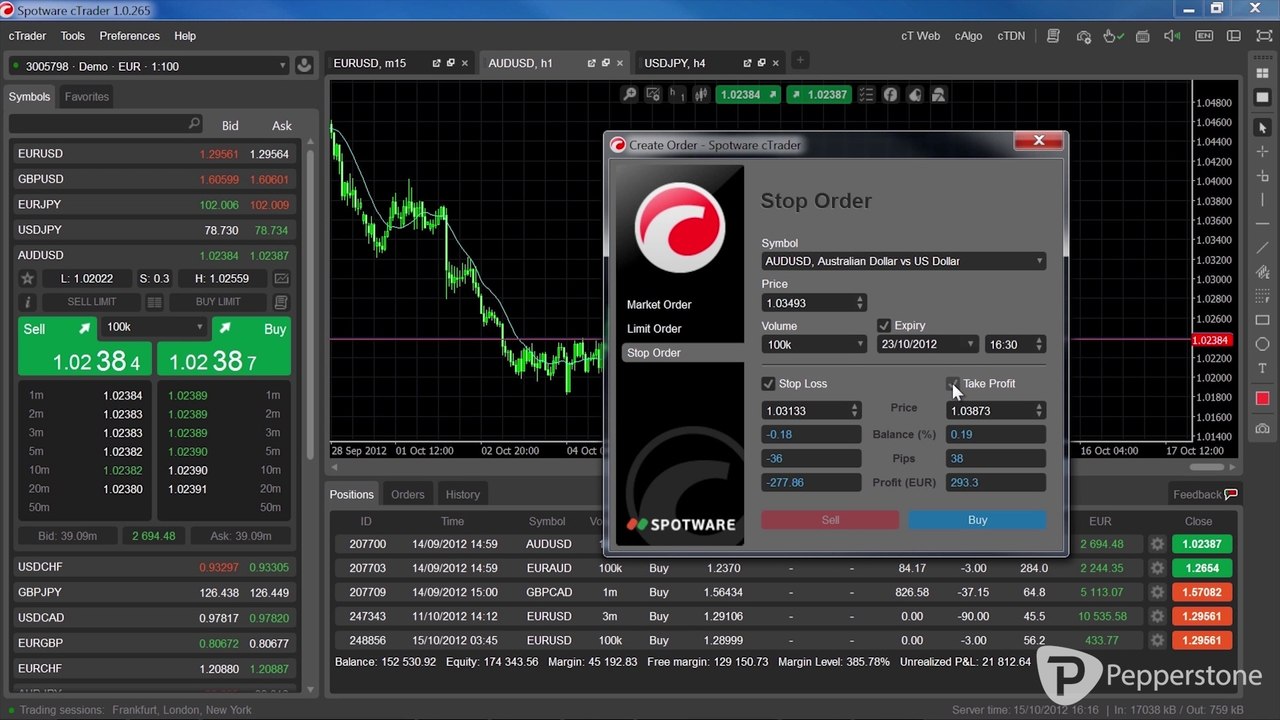This screenshot has width=1280, height=720.
Task: Choose the trend line drawing tool
Action: tap(1262, 248)
